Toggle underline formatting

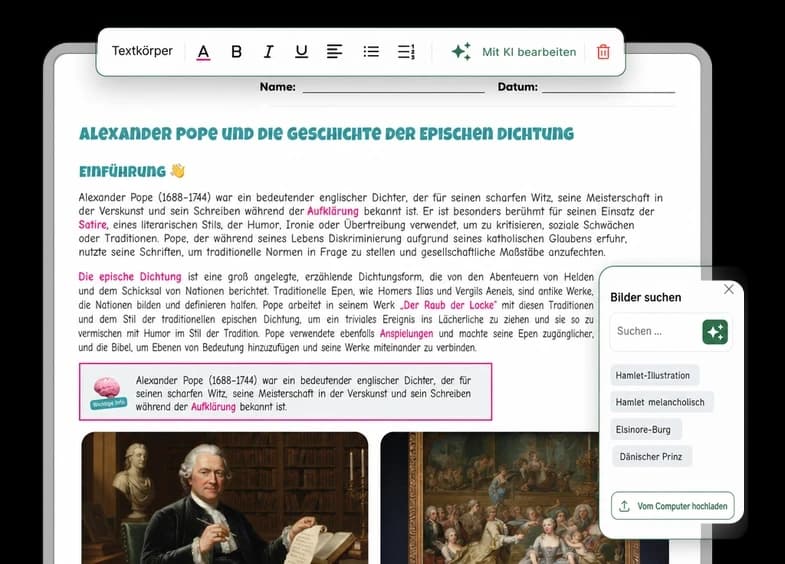click(x=301, y=52)
